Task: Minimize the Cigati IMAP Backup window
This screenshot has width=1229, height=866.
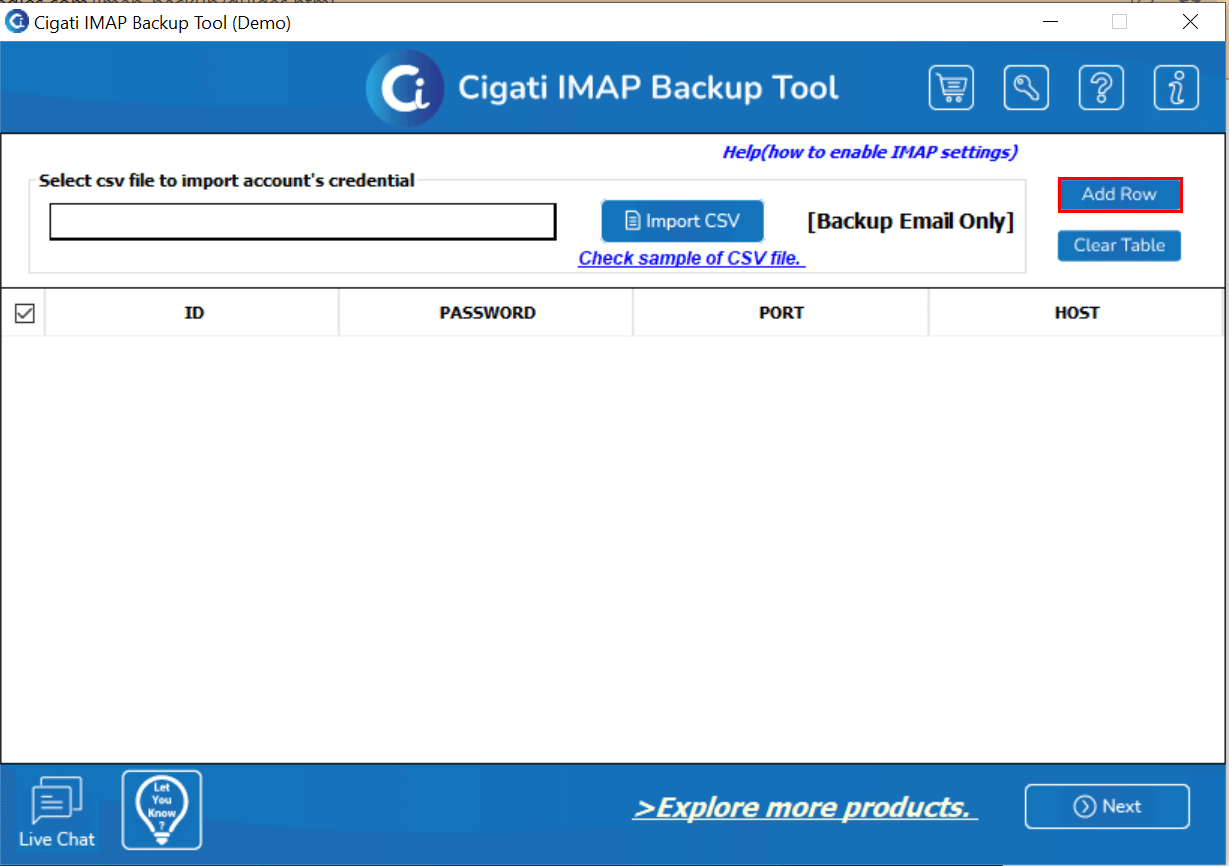Action: point(1050,21)
